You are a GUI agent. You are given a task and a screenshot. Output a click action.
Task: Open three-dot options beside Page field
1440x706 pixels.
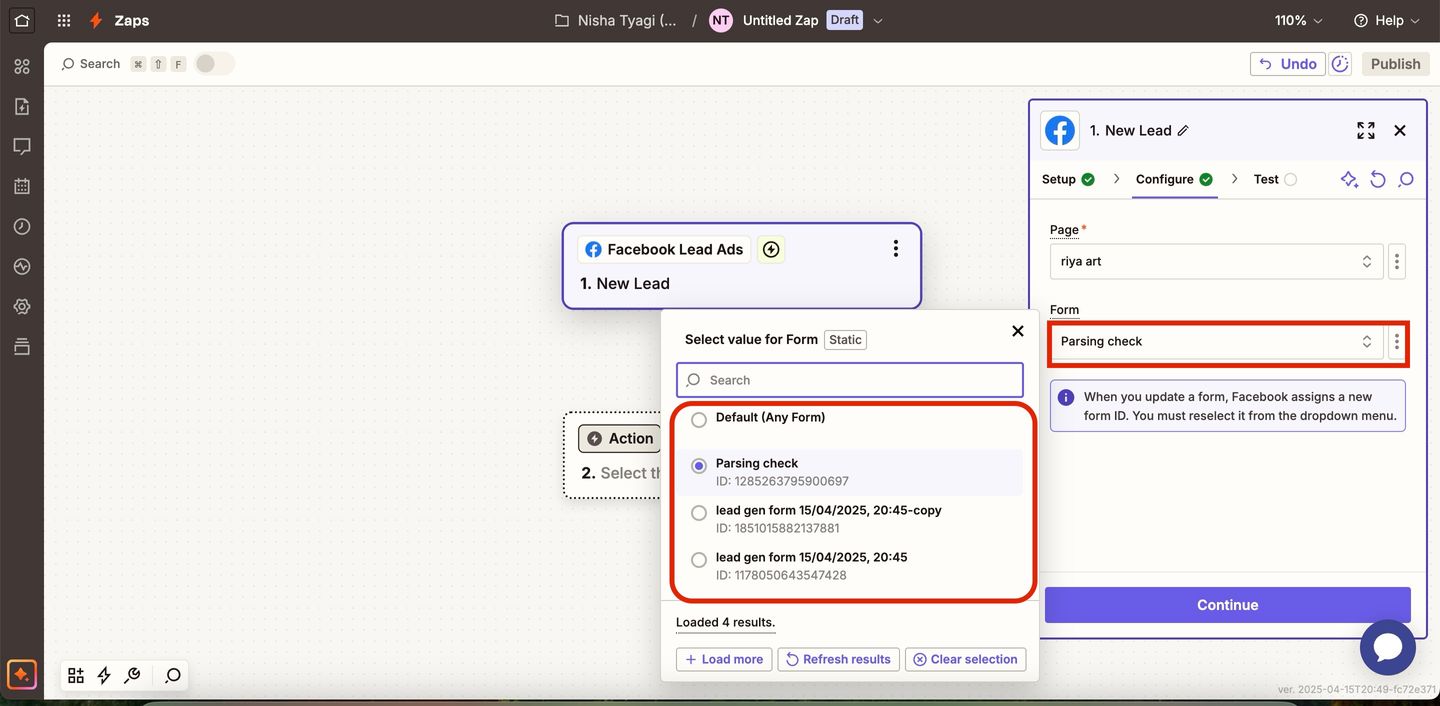pyautogui.click(x=1397, y=261)
